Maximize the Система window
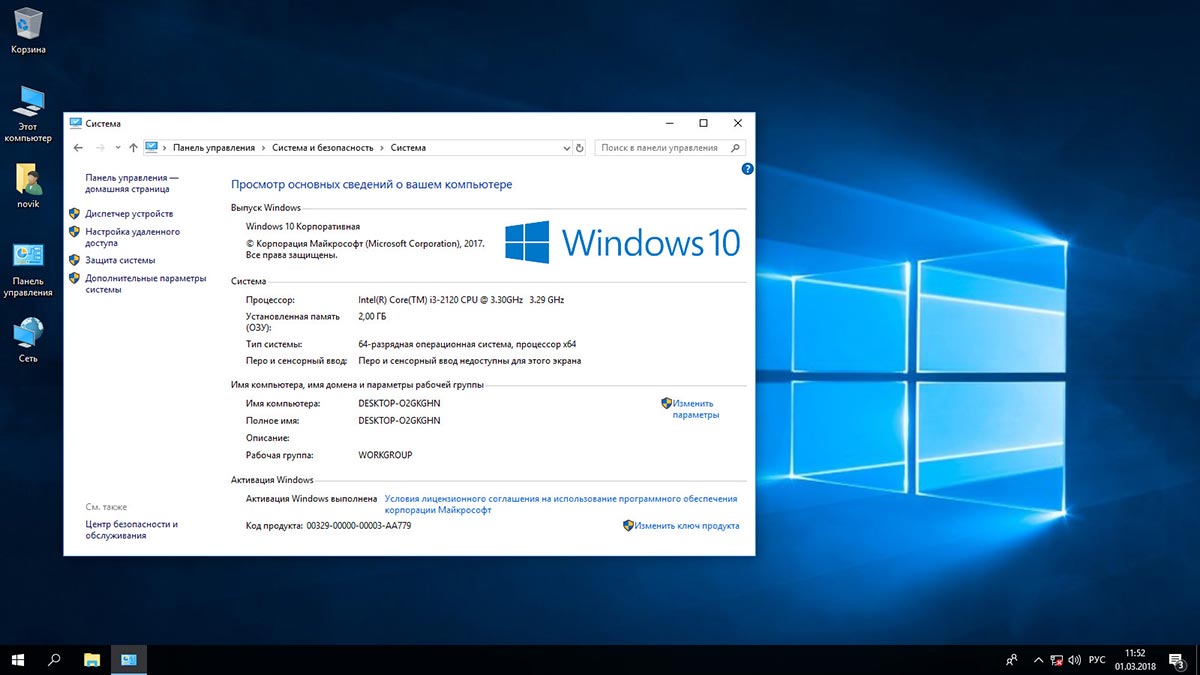This screenshot has height=675, width=1200. click(703, 123)
